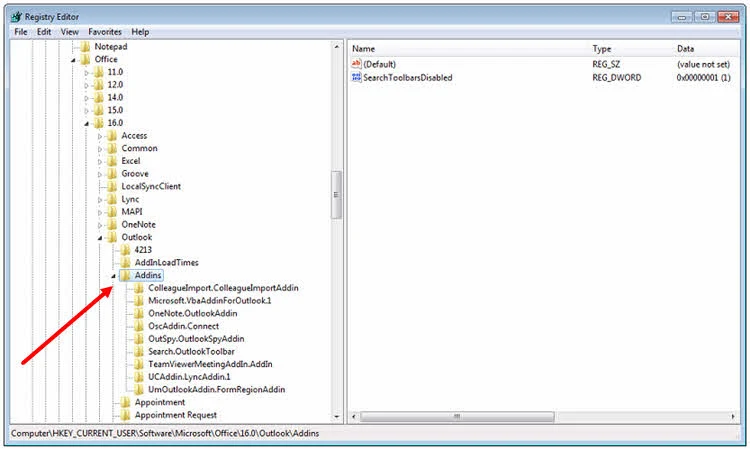The image size is (750, 449).
Task: Select the Appointment key
Action: [160, 402]
